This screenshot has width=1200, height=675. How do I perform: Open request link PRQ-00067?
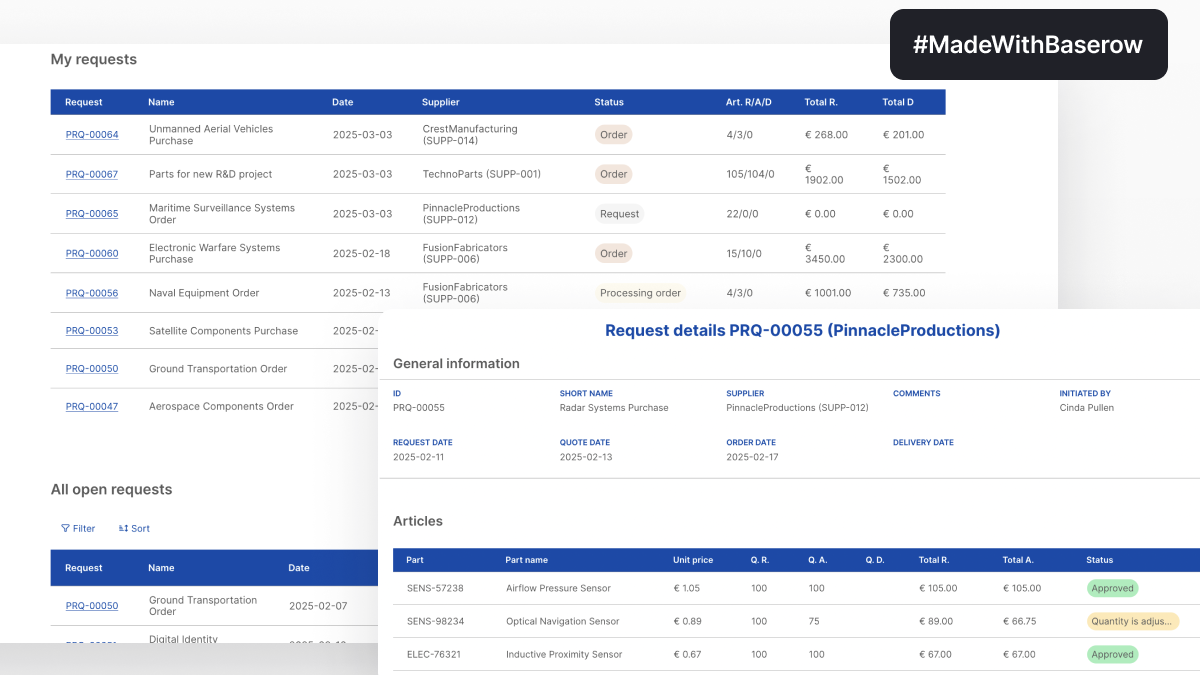[92, 174]
